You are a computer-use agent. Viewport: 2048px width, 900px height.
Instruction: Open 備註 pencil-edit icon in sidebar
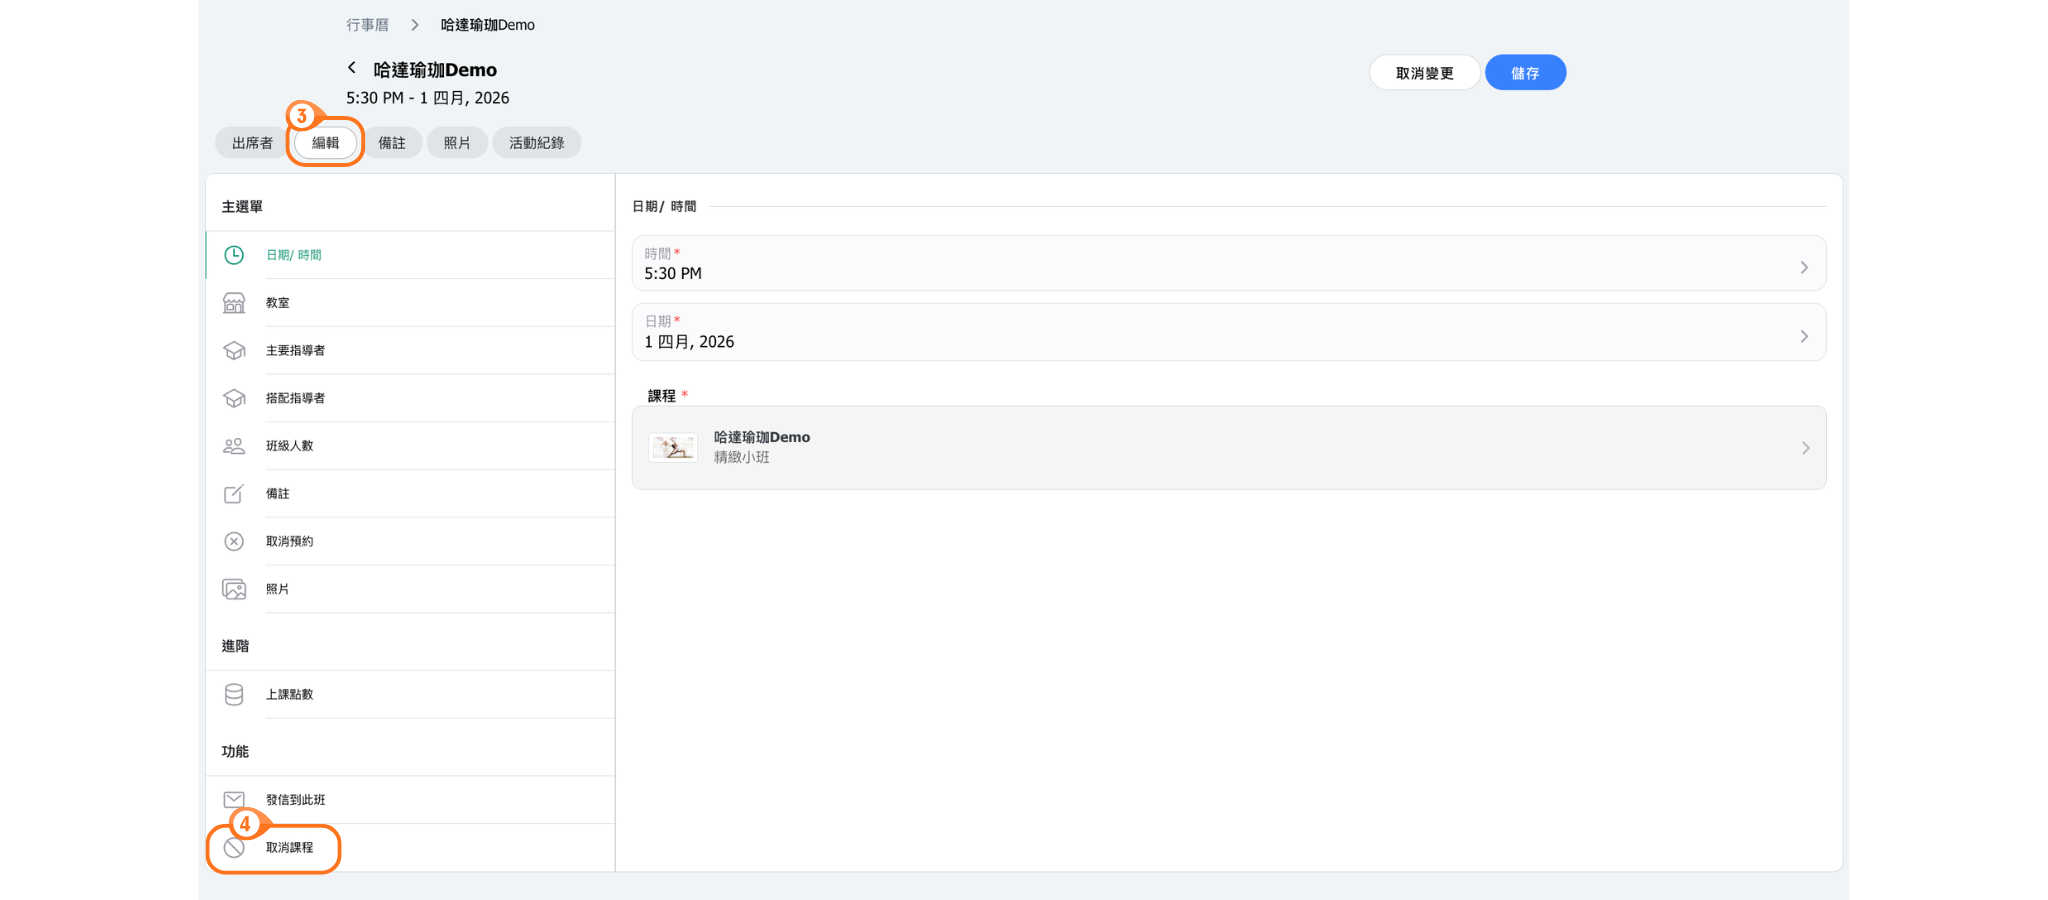tap(234, 494)
